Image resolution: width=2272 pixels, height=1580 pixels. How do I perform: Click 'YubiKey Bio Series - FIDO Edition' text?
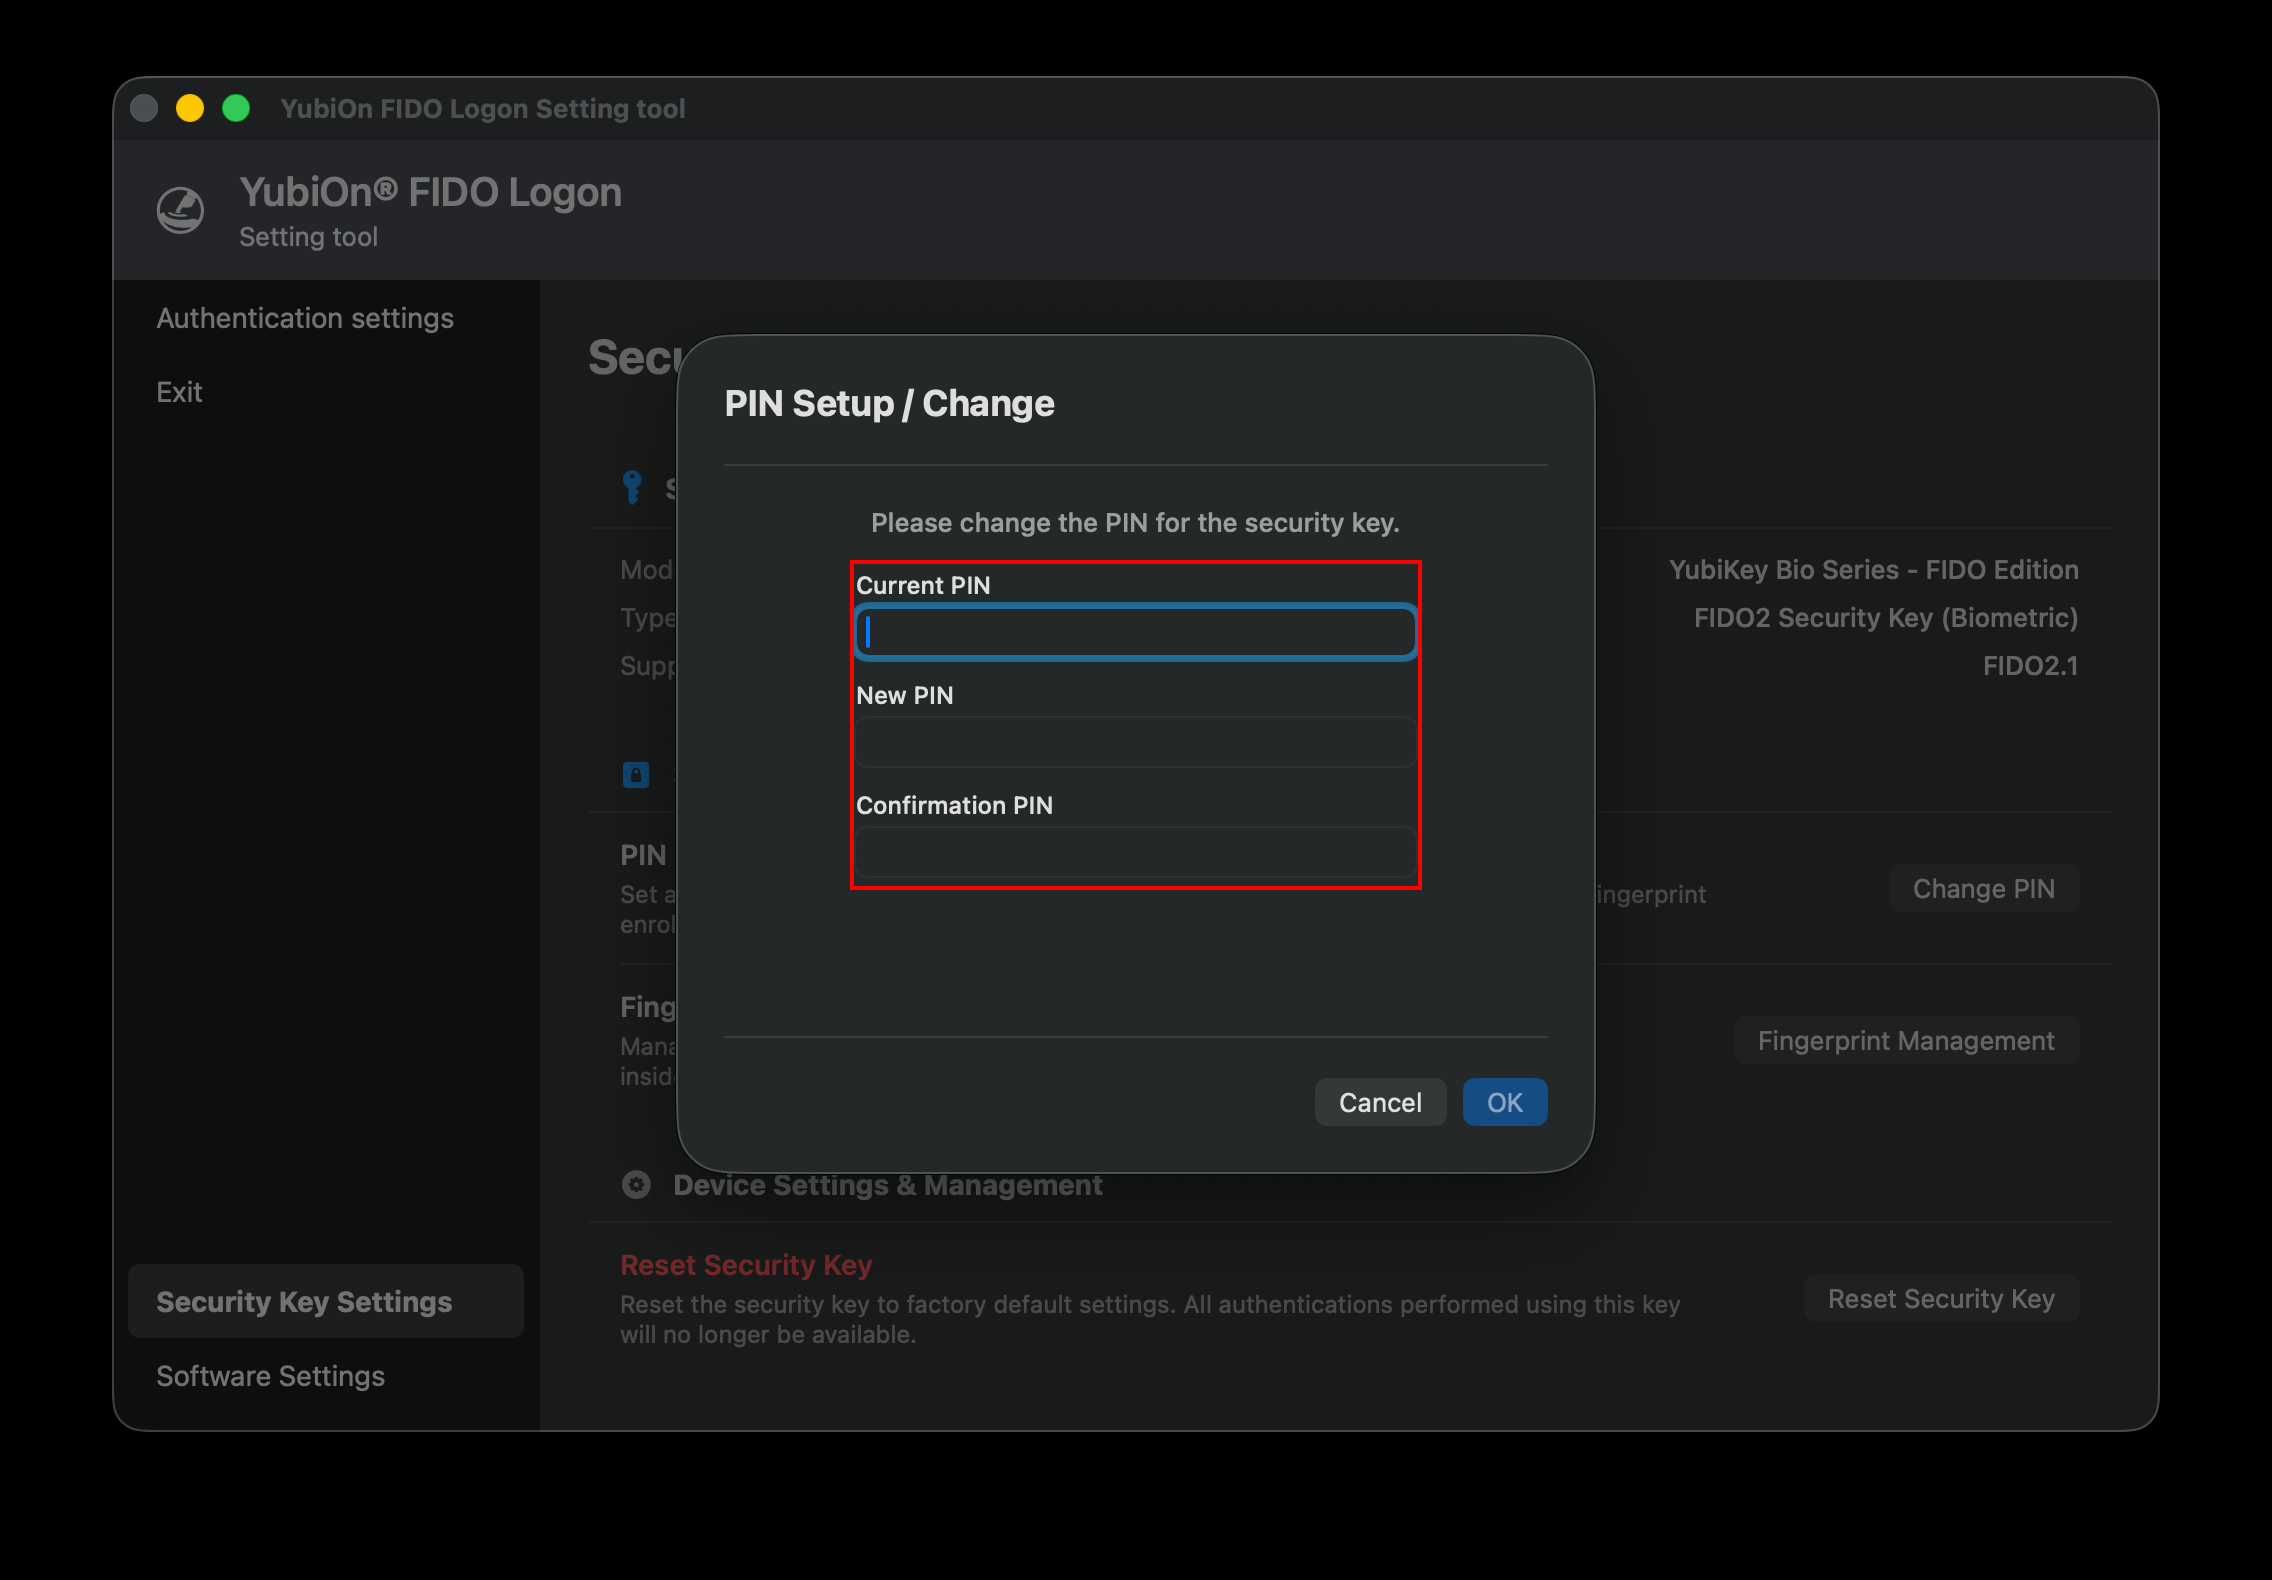point(1873,570)
